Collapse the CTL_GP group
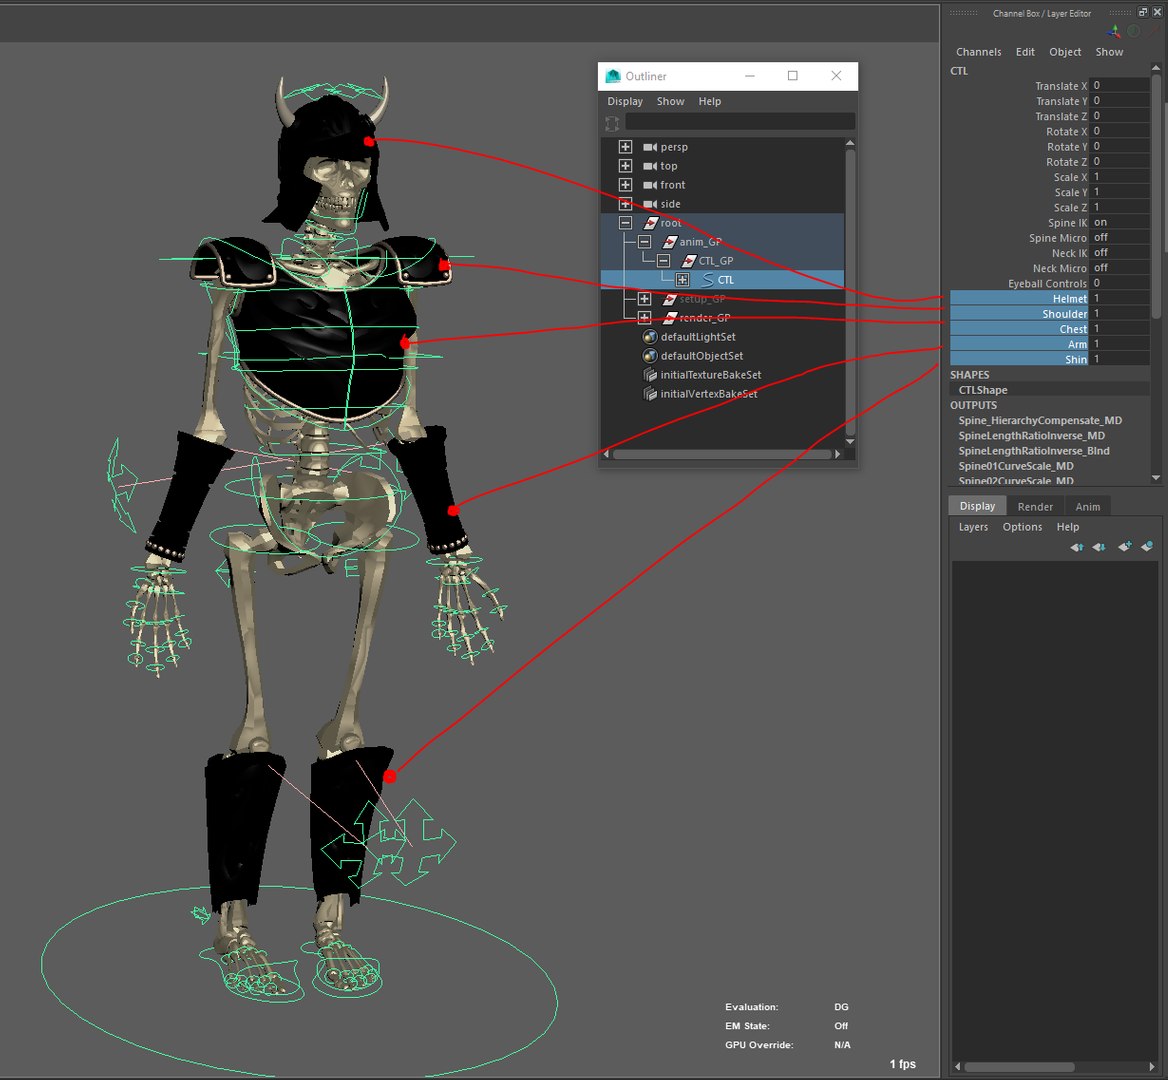1168x1080 pixels. (x=664, y=261)
